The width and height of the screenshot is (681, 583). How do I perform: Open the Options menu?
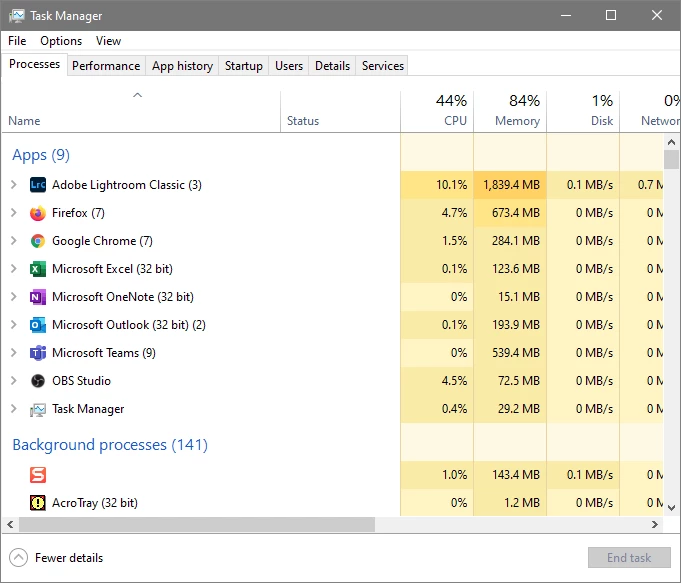click(x=61, y=41)
